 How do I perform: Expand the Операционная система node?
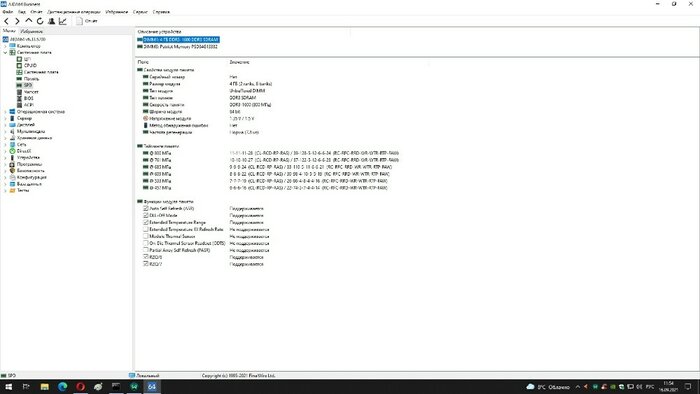(x=5, y=112)
